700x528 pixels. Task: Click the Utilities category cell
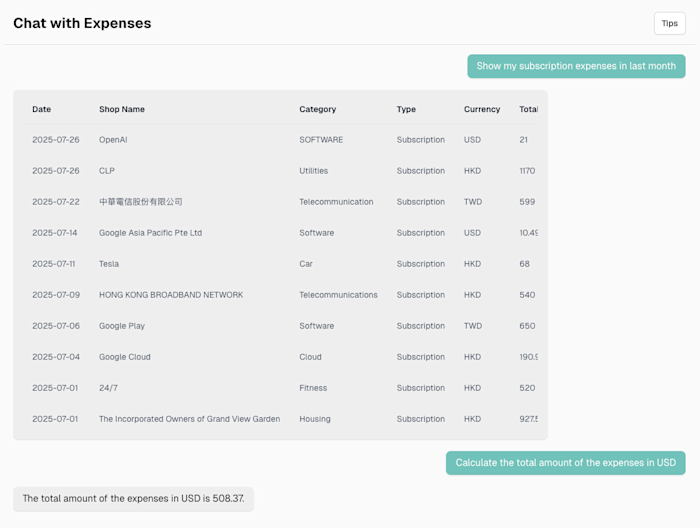pos(313,171)
